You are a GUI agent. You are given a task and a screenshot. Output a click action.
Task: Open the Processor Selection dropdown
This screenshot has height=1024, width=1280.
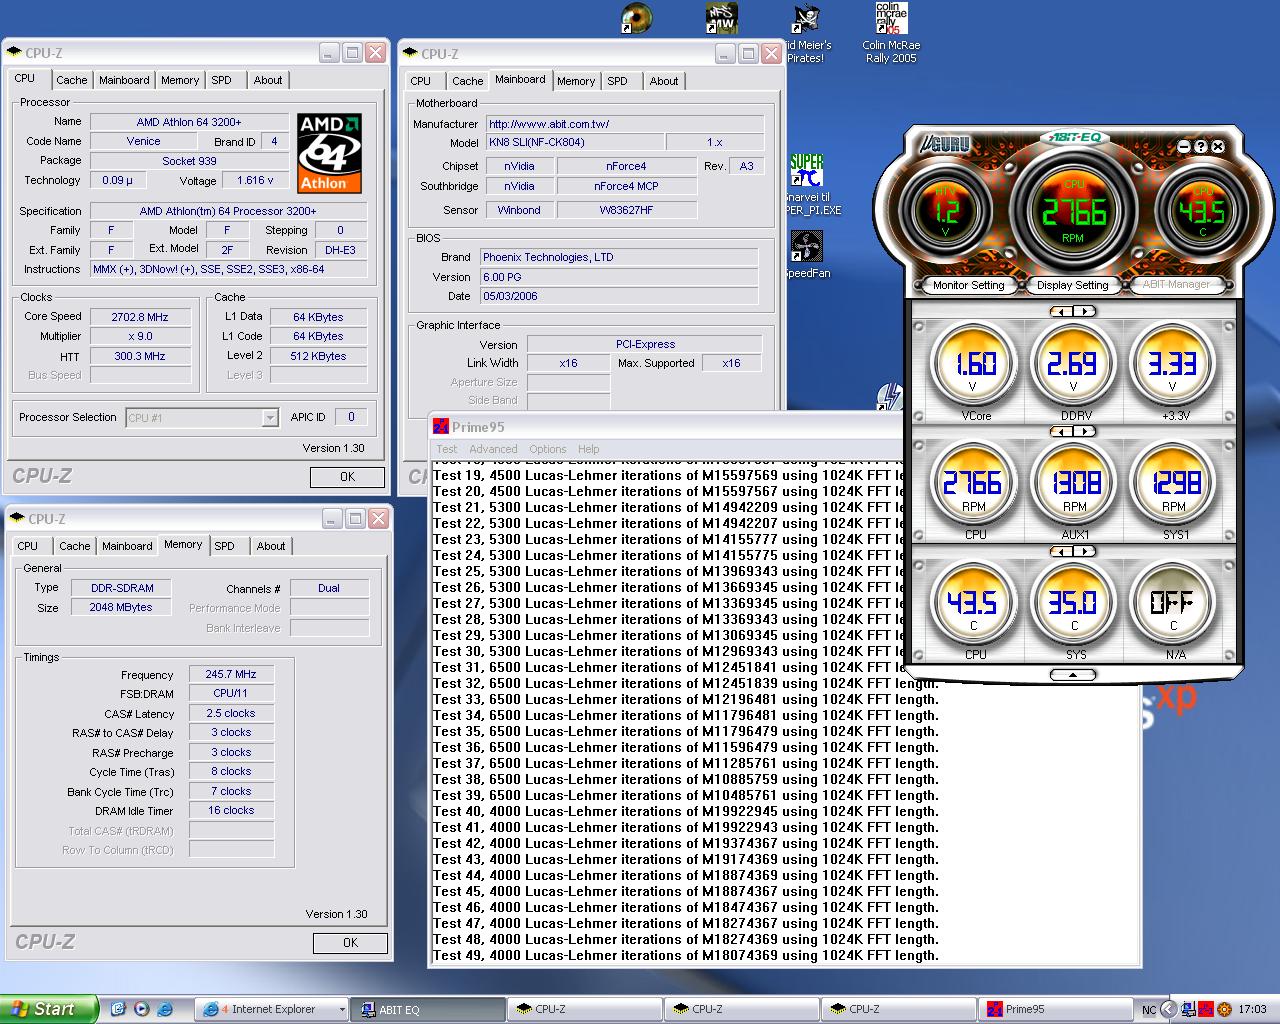(x=269, y=418)
